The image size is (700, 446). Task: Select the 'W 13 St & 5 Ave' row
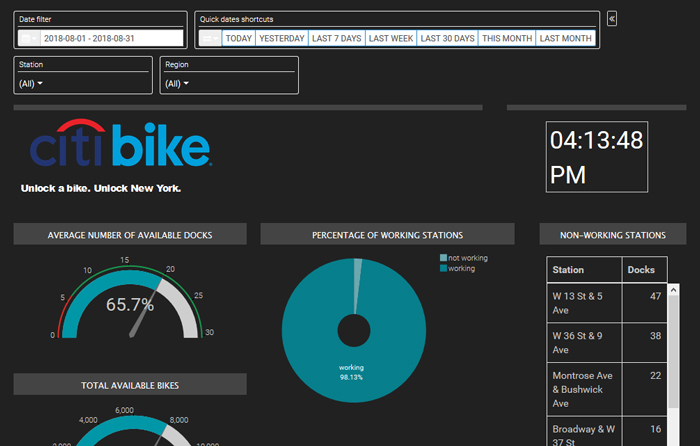pyautogui.click(x=607, y=303)
